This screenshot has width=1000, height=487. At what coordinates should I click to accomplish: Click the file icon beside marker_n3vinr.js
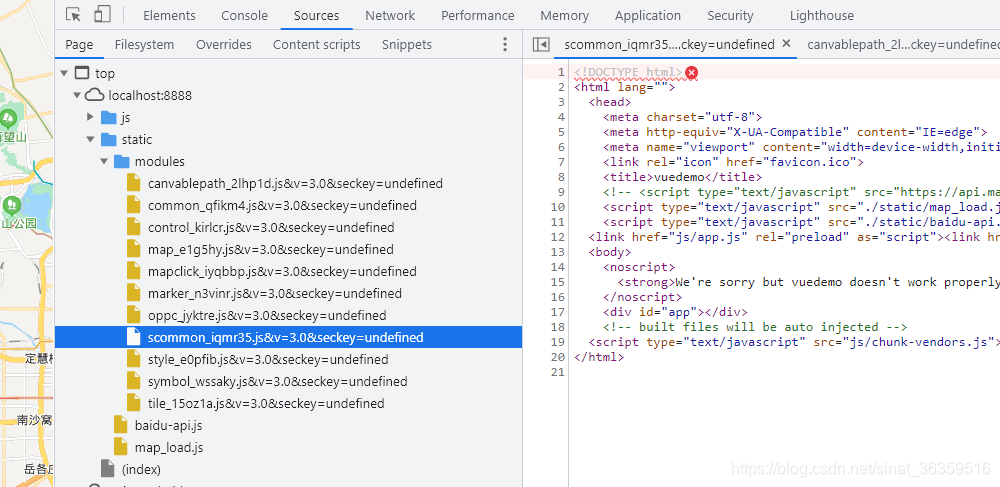(133, 293)
